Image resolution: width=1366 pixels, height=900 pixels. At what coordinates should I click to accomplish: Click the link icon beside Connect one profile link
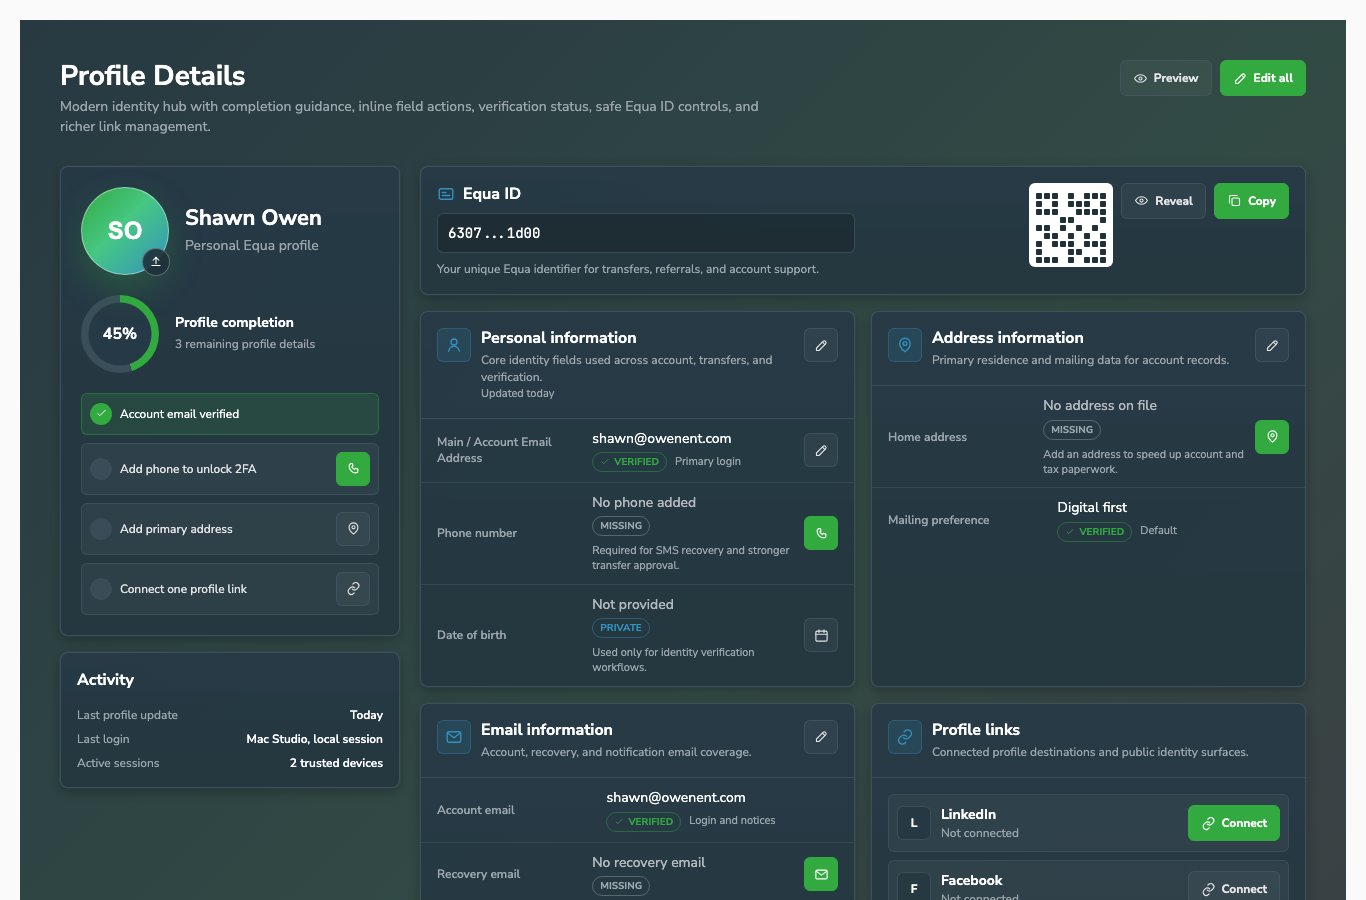(353, 589)
